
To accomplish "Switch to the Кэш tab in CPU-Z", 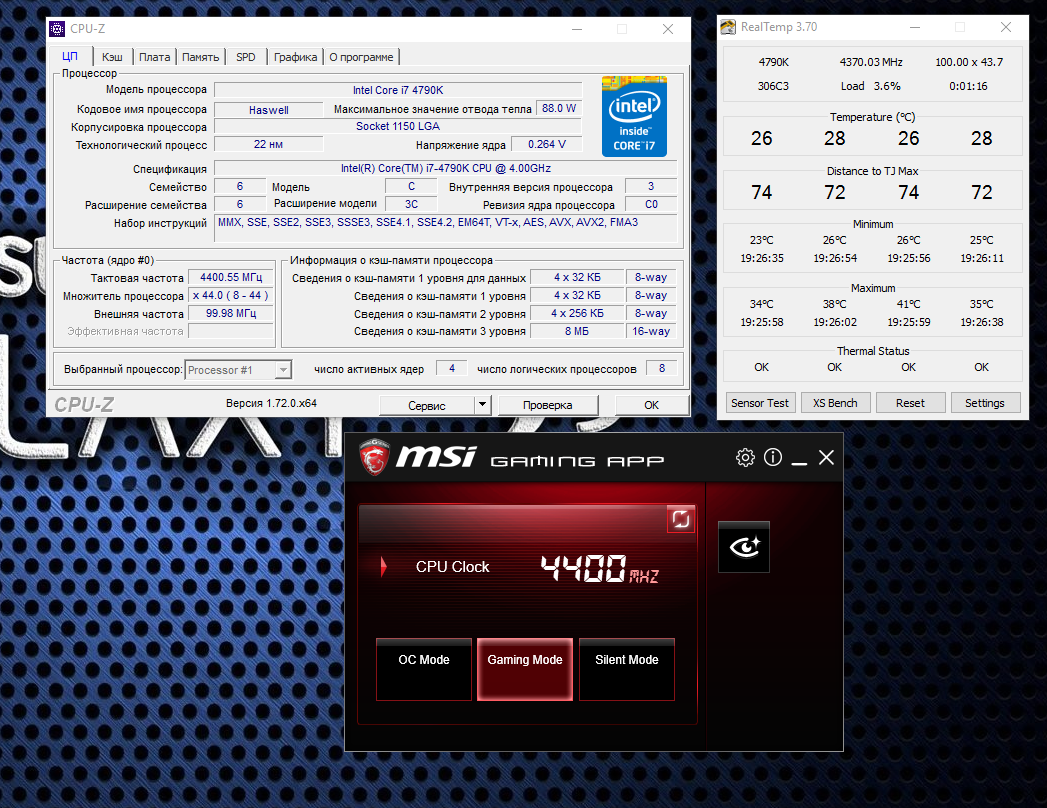I will point(112,57).
